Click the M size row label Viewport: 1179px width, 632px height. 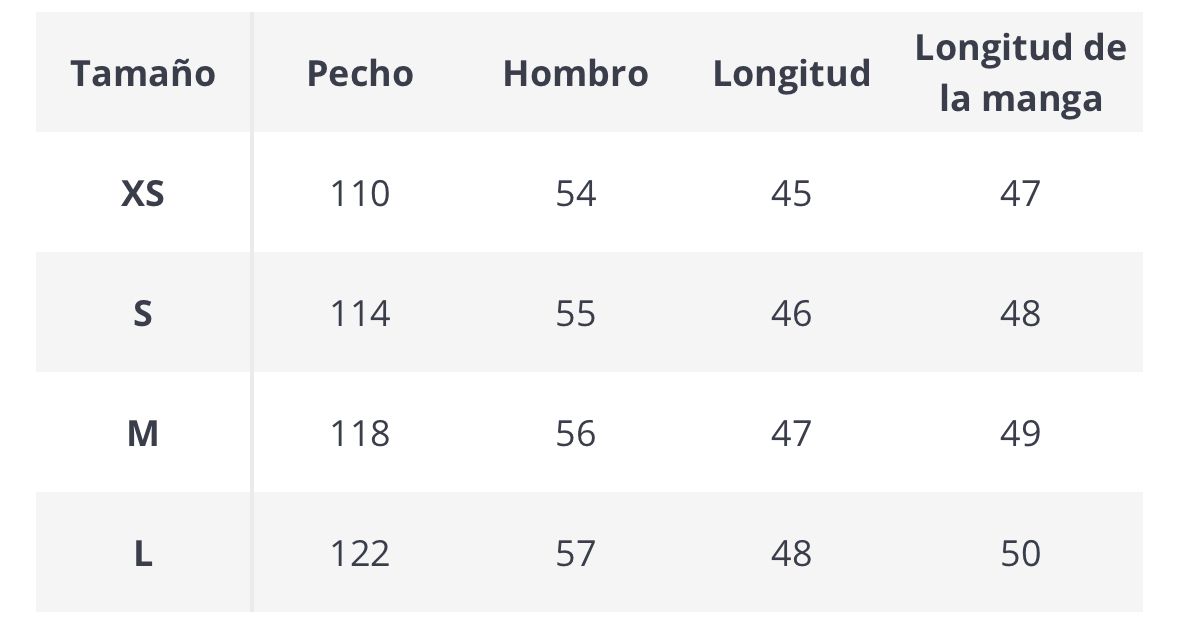click(143, 434)
